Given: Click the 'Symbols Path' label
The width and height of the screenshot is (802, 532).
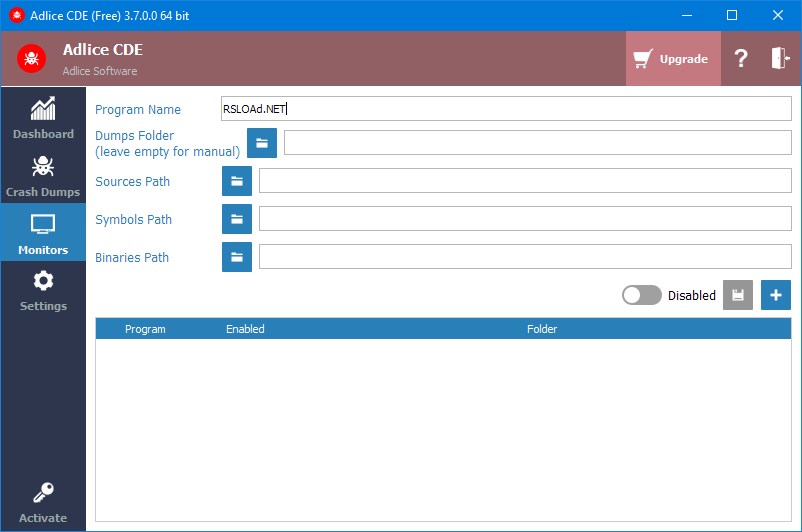Looking at the screenshot, I should tap(133, 219).
